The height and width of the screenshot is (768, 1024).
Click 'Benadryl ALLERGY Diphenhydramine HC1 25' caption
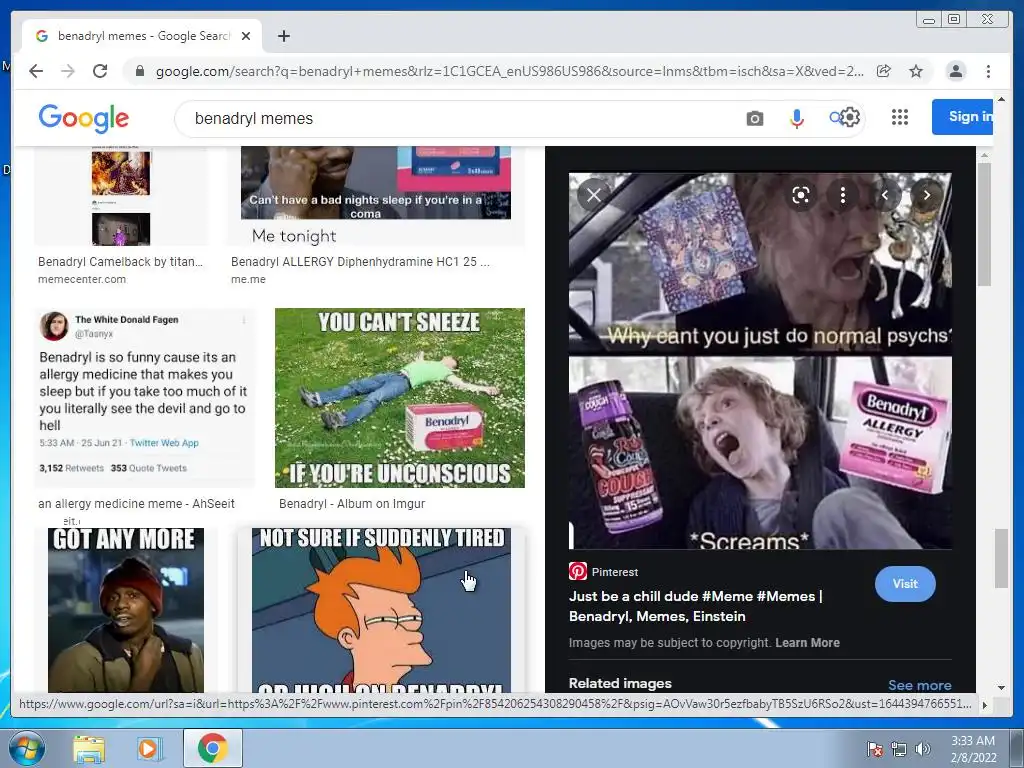coord(360,262)
